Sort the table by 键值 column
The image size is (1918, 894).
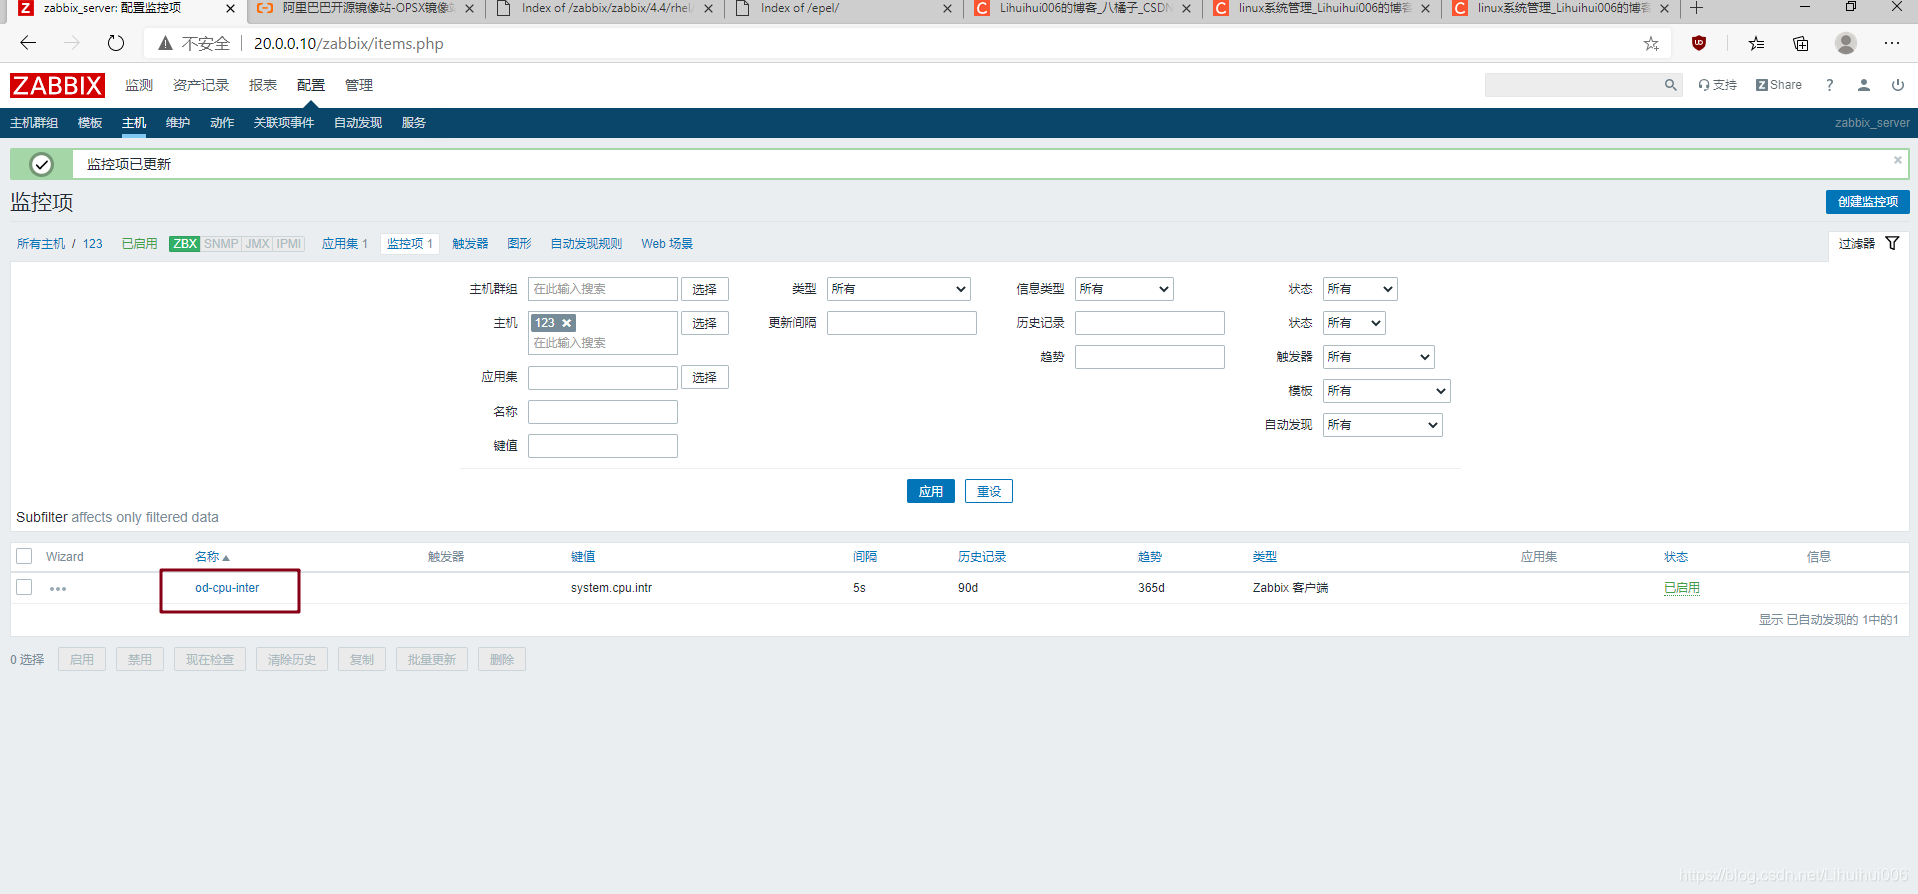click(x=583, y=557)
